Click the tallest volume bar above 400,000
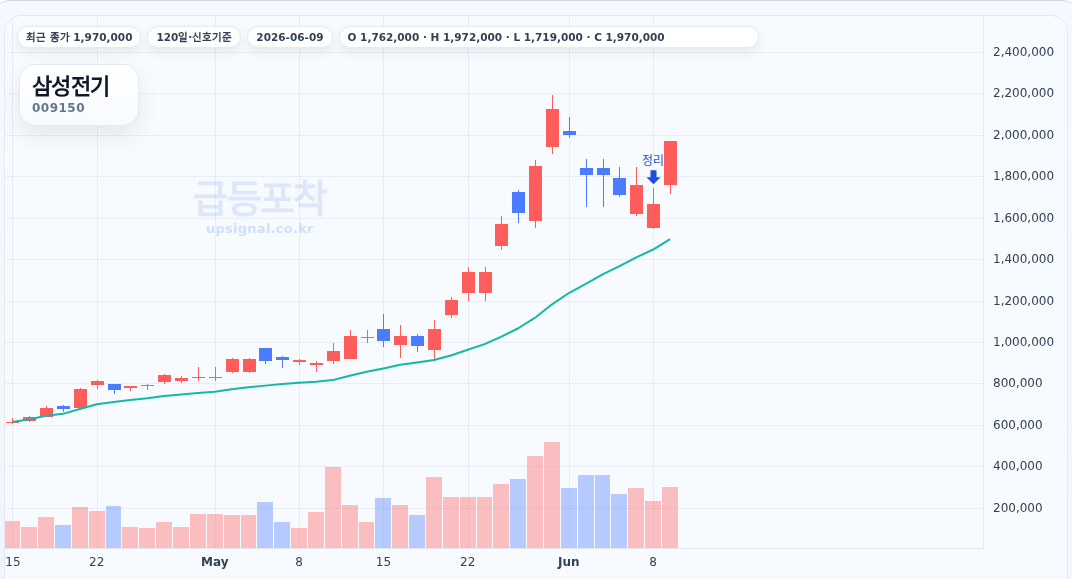Screen dimensions: 1072x579 552,495
